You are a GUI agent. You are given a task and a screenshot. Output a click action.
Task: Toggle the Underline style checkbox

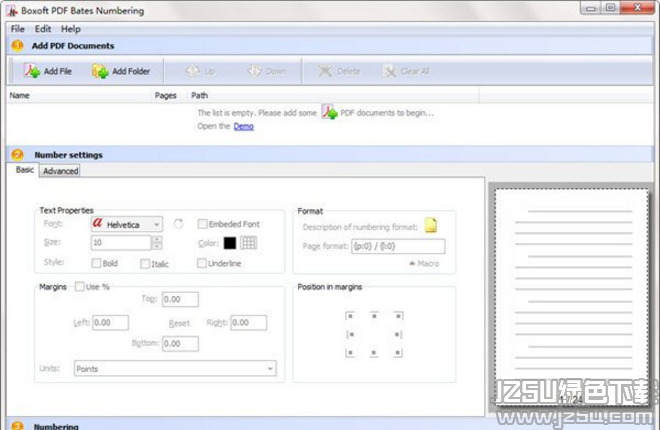[x=202, y=263]
